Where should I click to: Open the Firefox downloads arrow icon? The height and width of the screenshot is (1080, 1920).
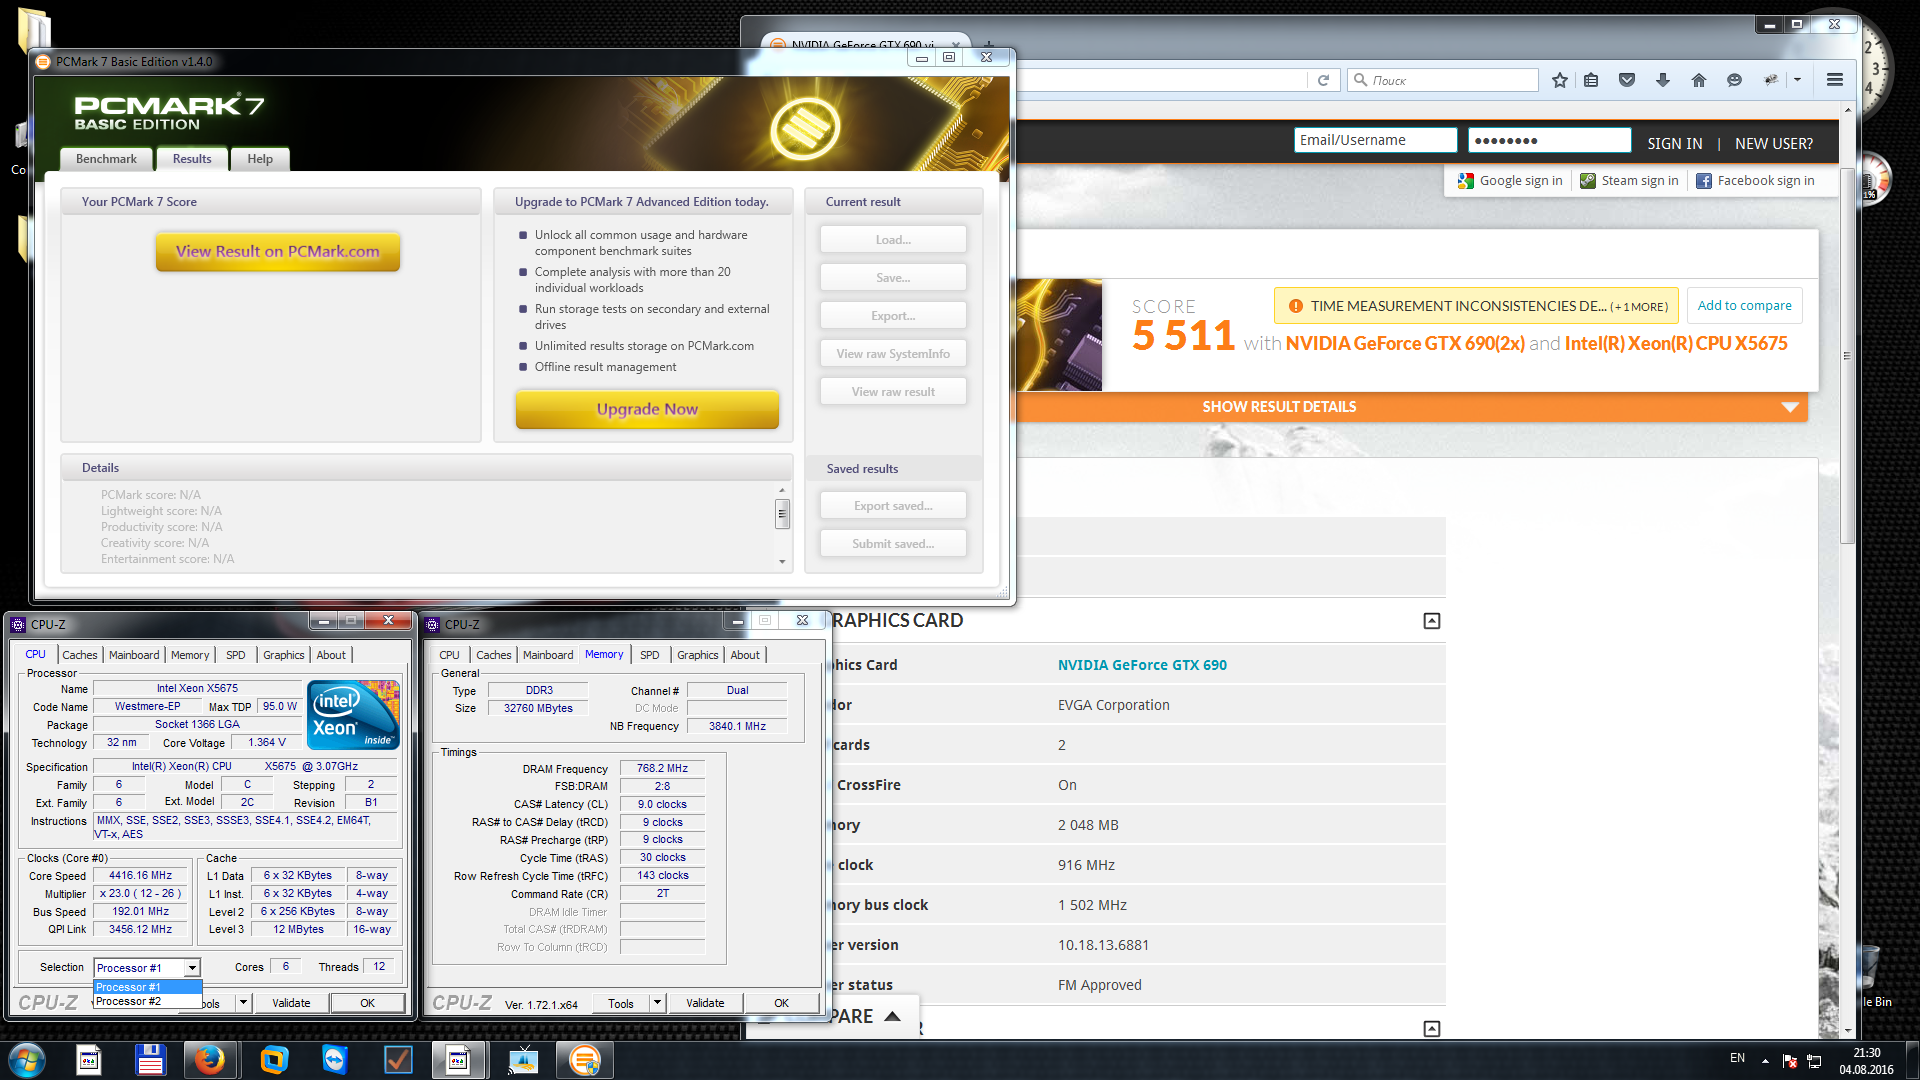click(1663, 80)
